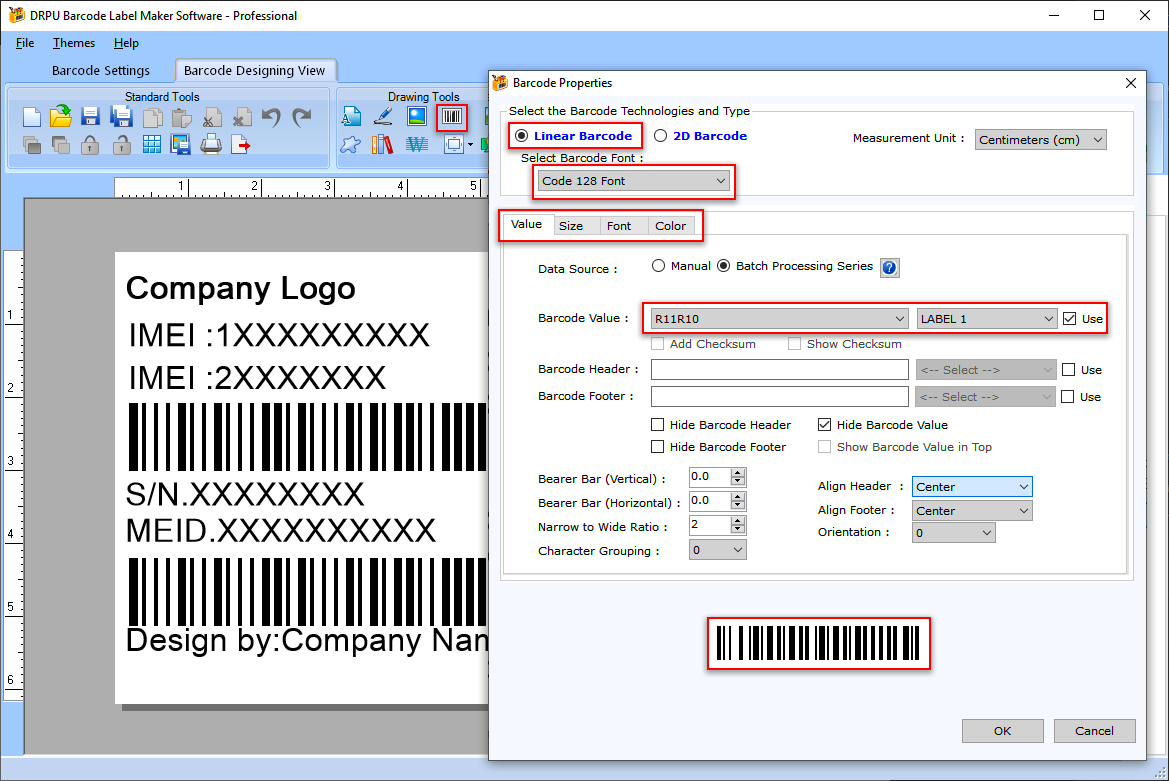Open the blue help icon beside Batch Processing Series

point(889,268)
